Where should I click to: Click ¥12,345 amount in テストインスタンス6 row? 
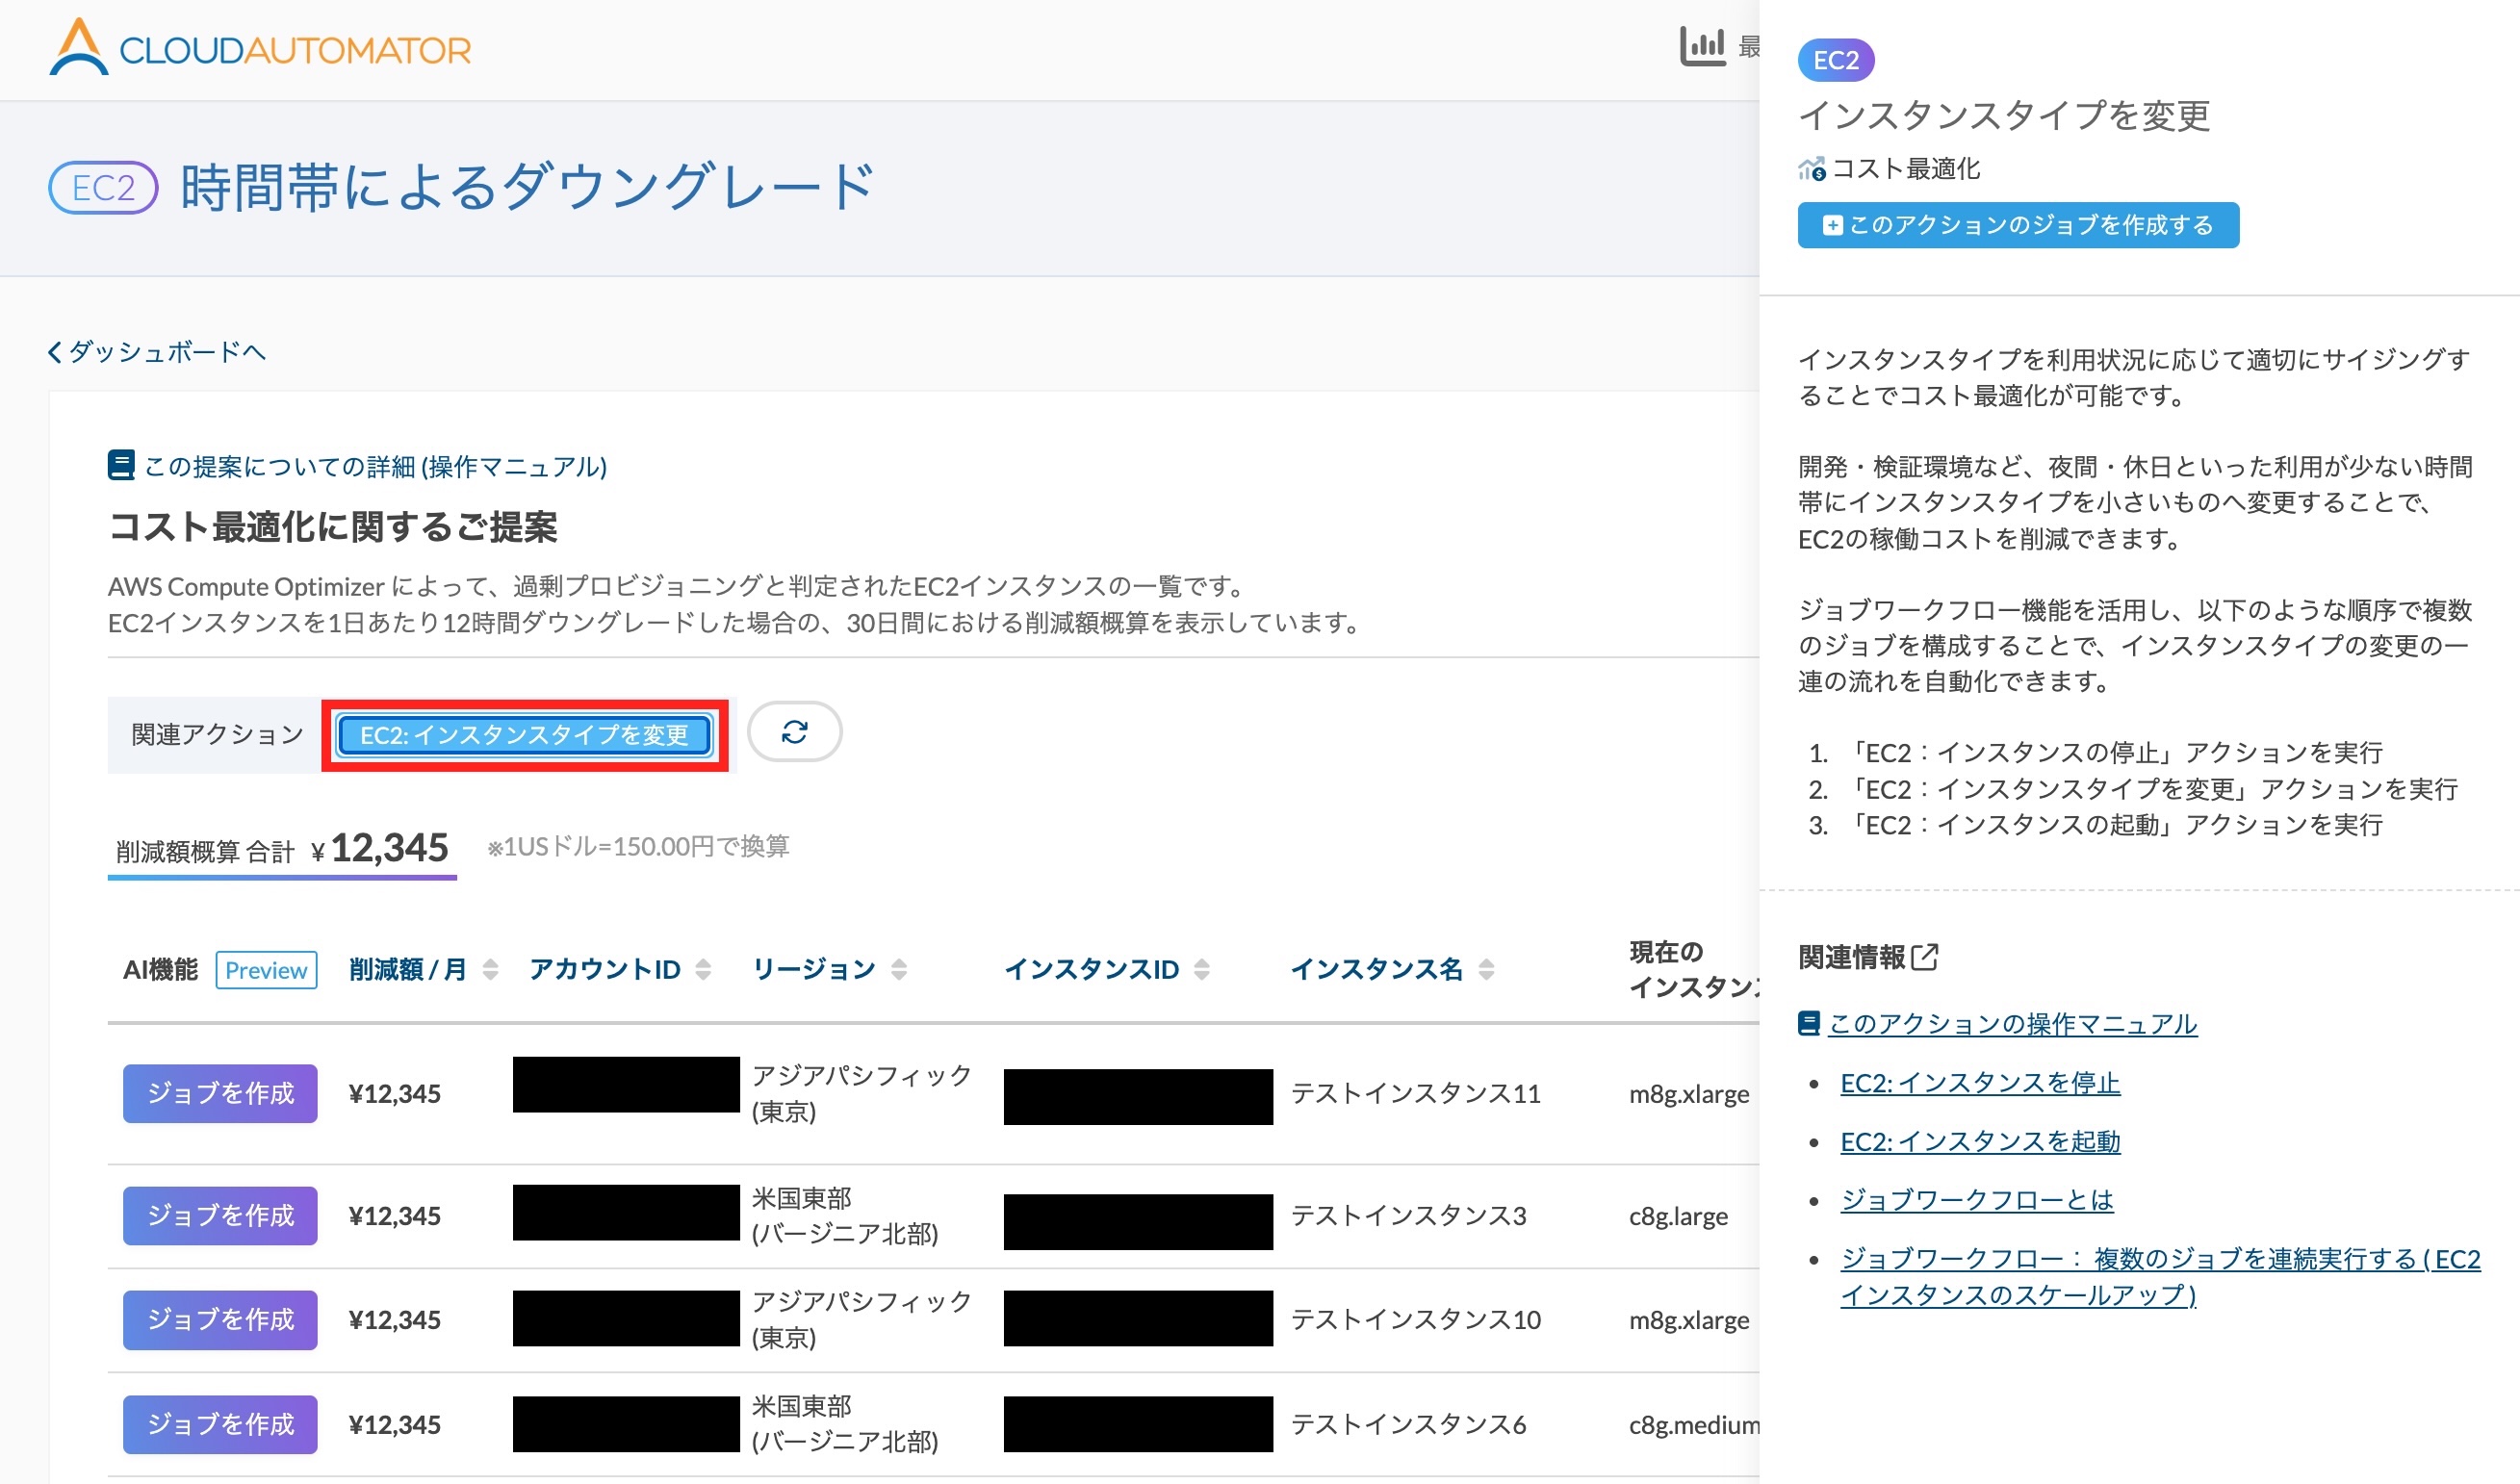pos(395,1424)
